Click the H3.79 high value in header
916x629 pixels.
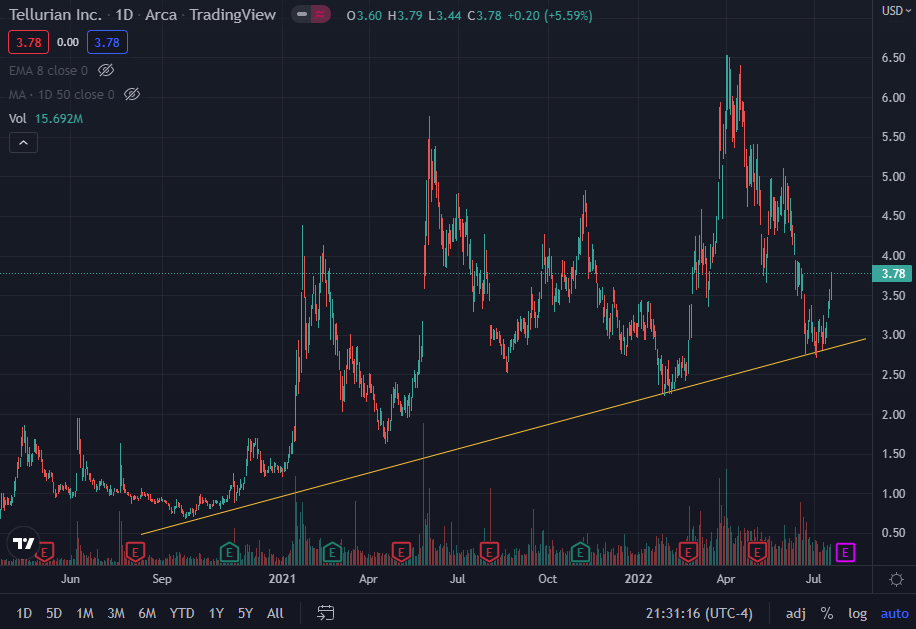(405, 15)
